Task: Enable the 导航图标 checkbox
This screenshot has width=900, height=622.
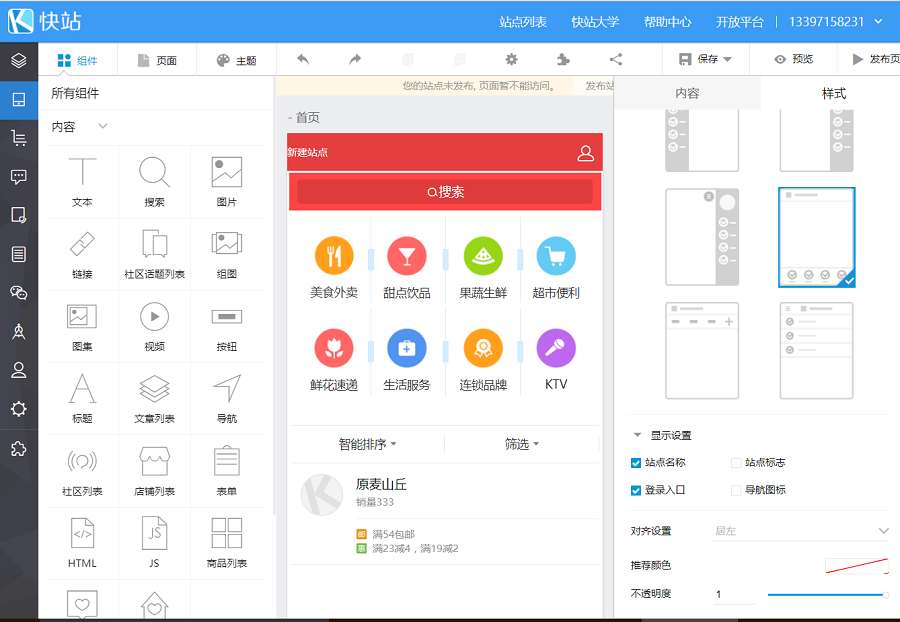Action: [736, 491]
